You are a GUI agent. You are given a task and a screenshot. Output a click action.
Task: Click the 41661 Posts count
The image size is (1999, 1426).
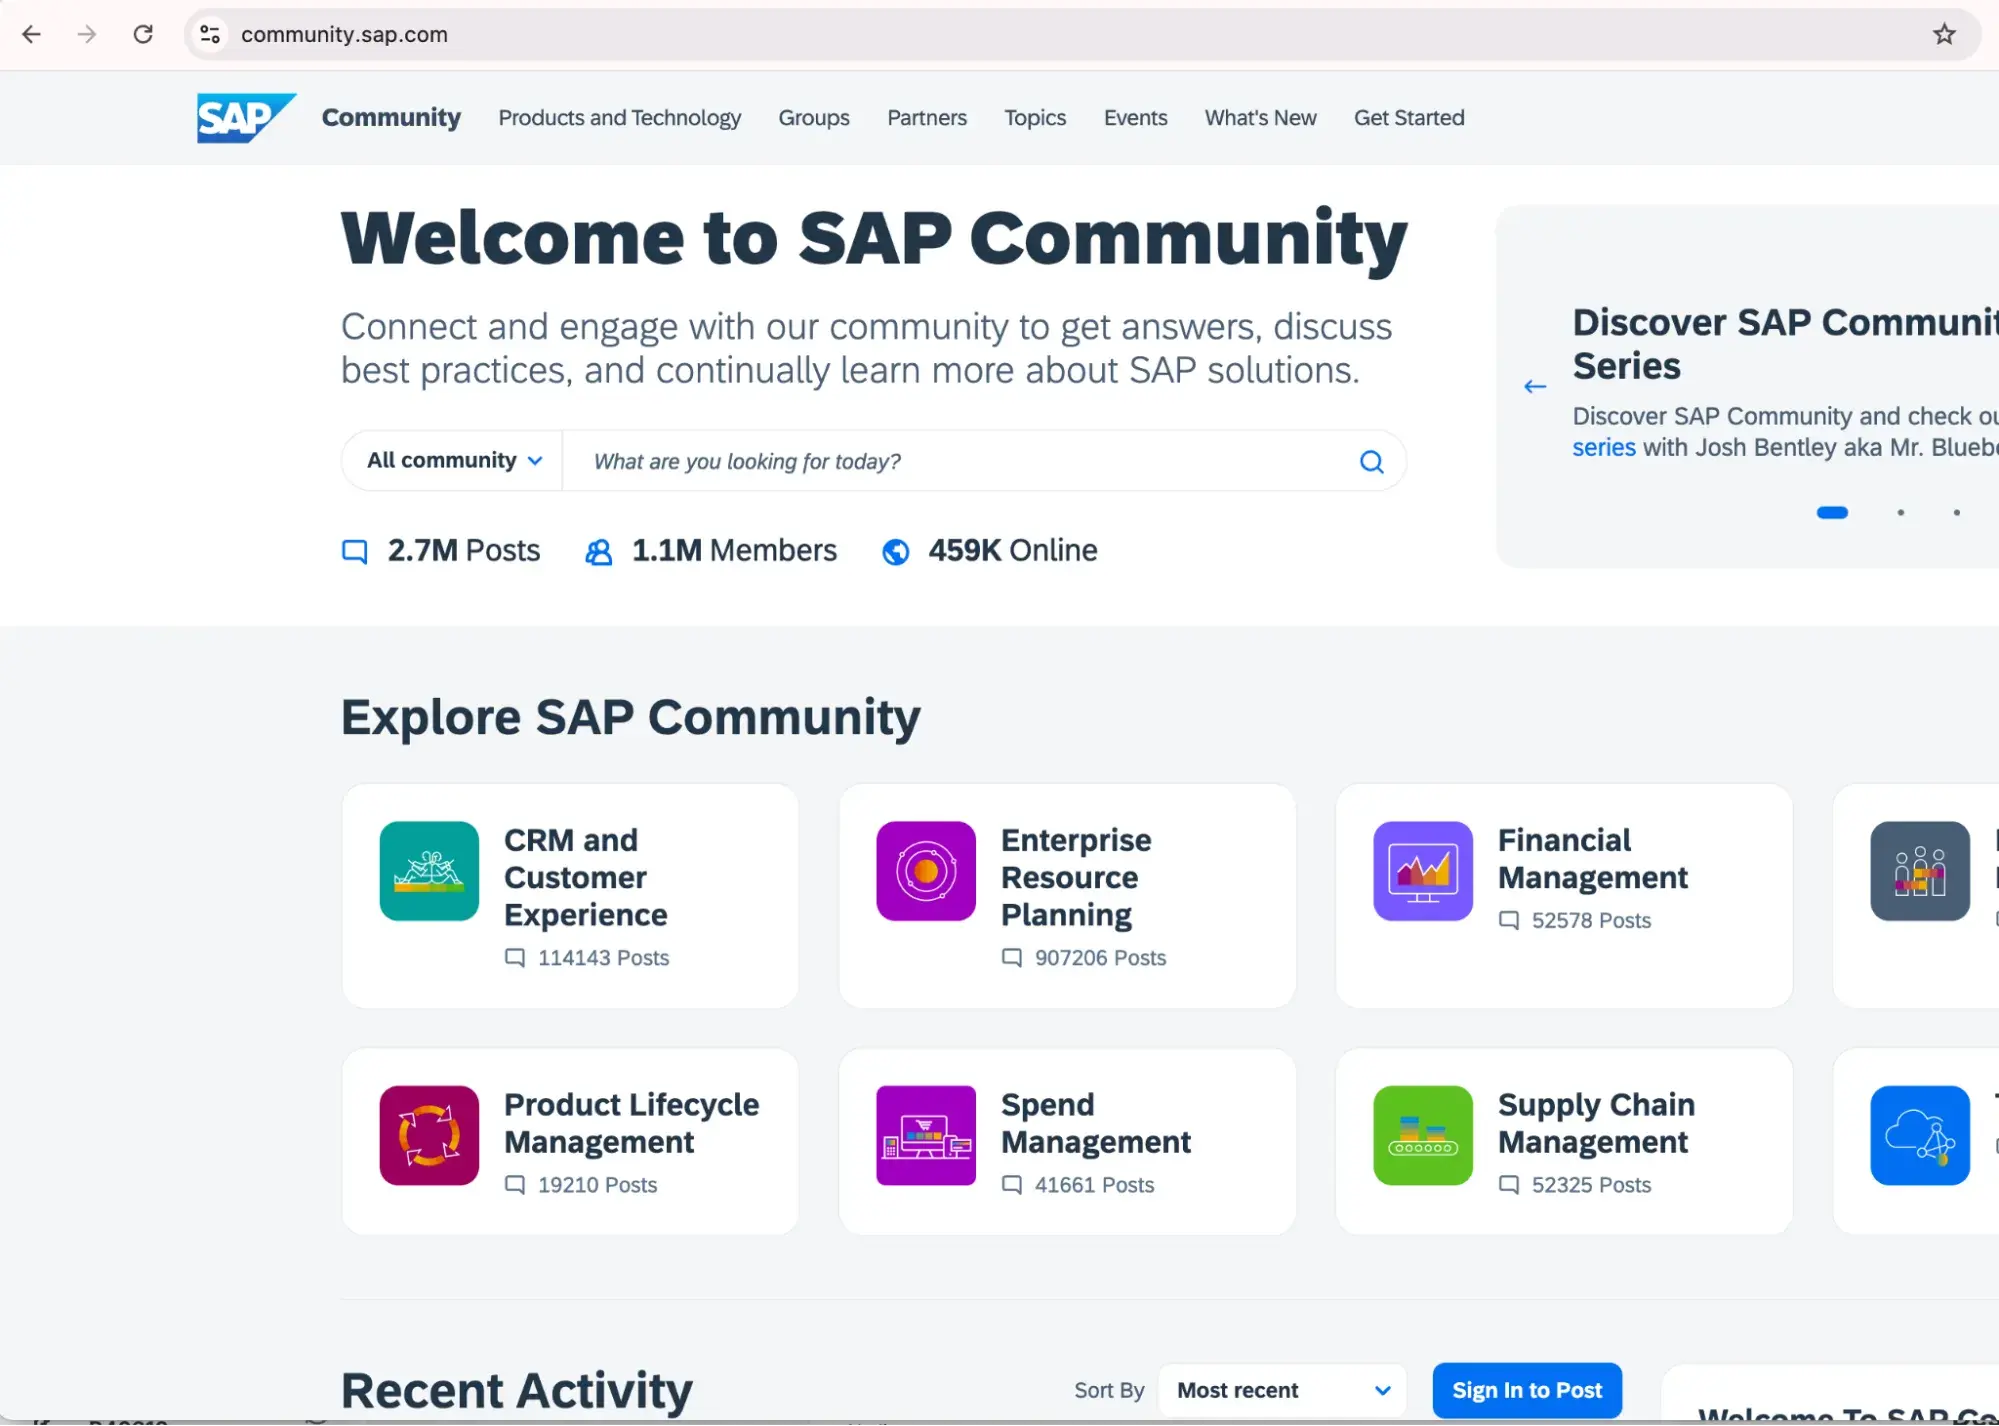pyautogui.click(x=1094, y=1185)
